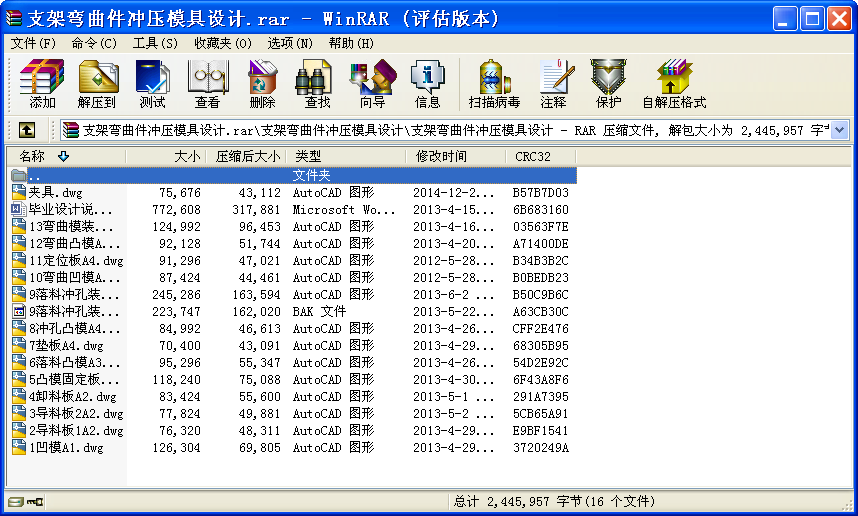Select file 5凸模固定板...
This screenshot has width=858, height=516.
74,379
